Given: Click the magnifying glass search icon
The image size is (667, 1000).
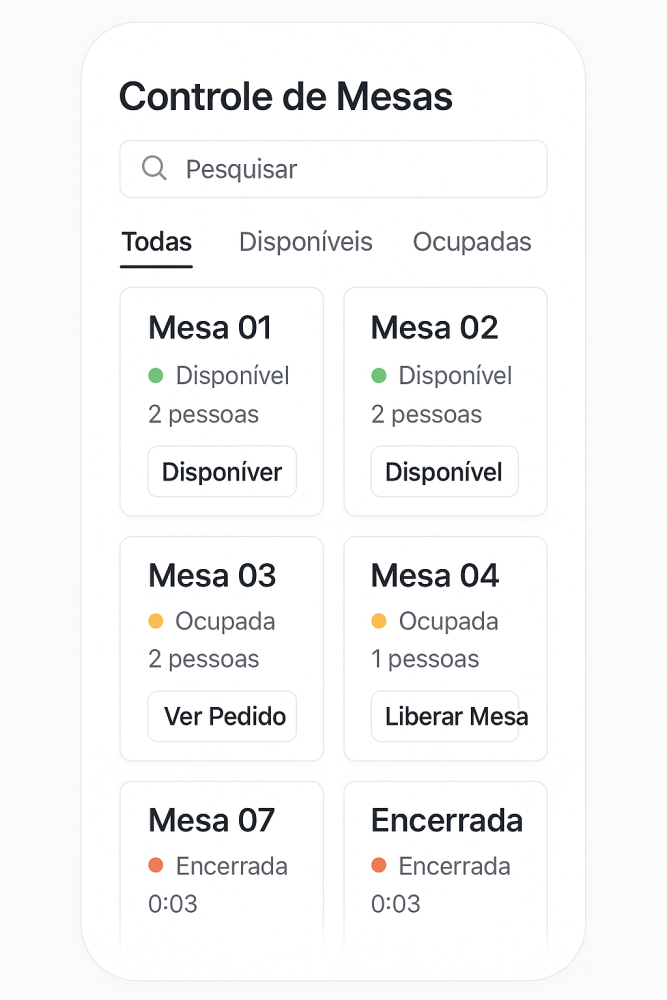Looking at the screenshot, I should pyautogui.click(x=154, y=168).
